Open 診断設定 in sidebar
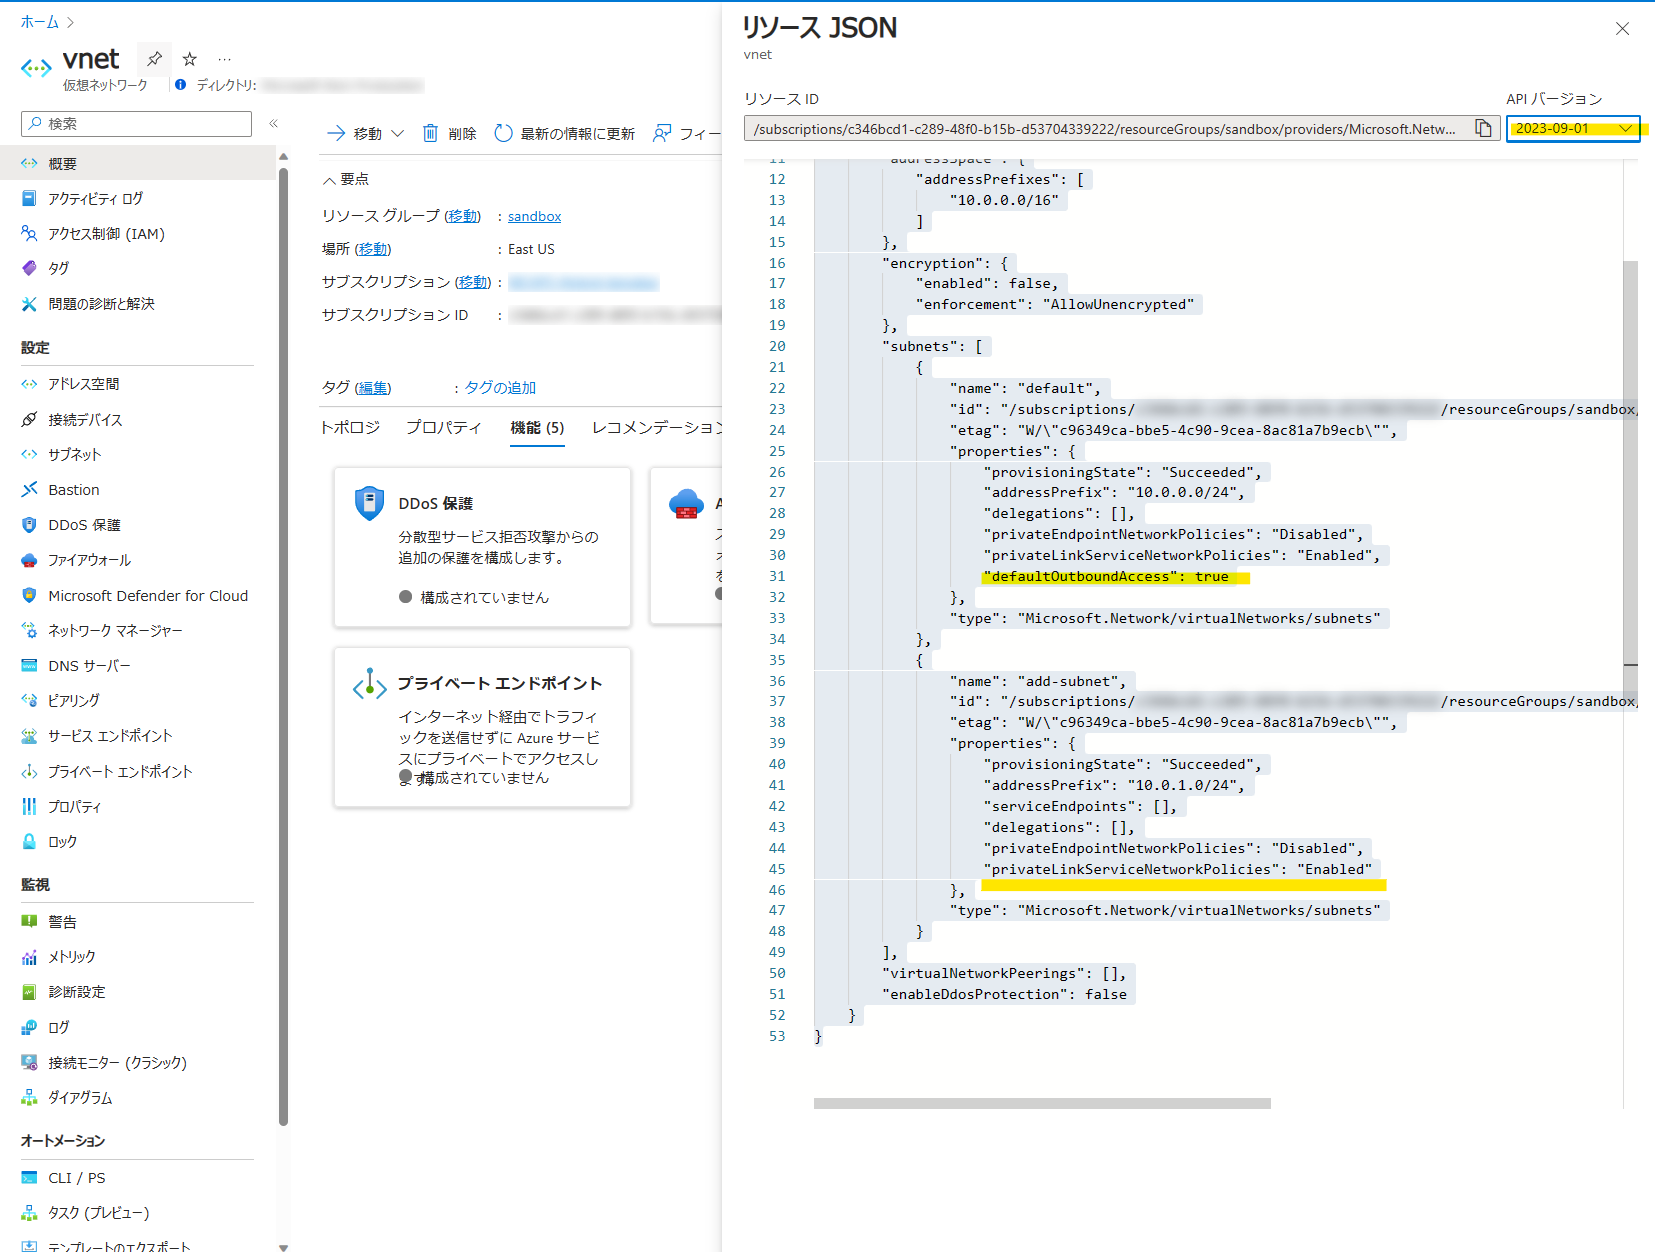 77,992
